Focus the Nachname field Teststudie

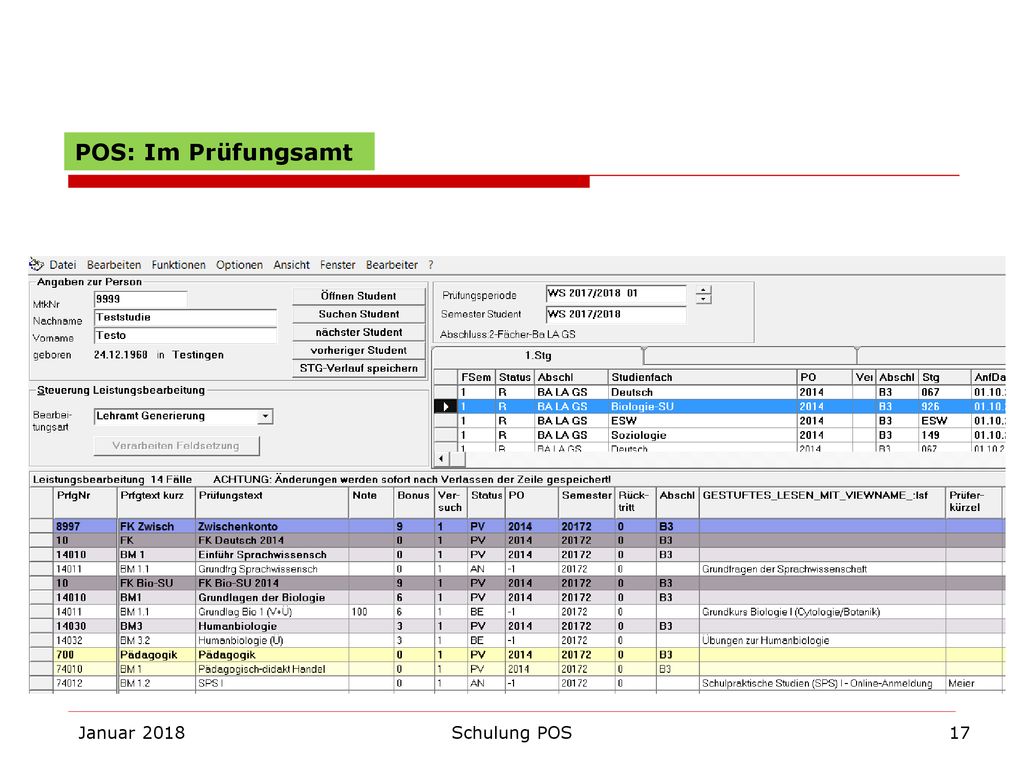coord(185,317)
